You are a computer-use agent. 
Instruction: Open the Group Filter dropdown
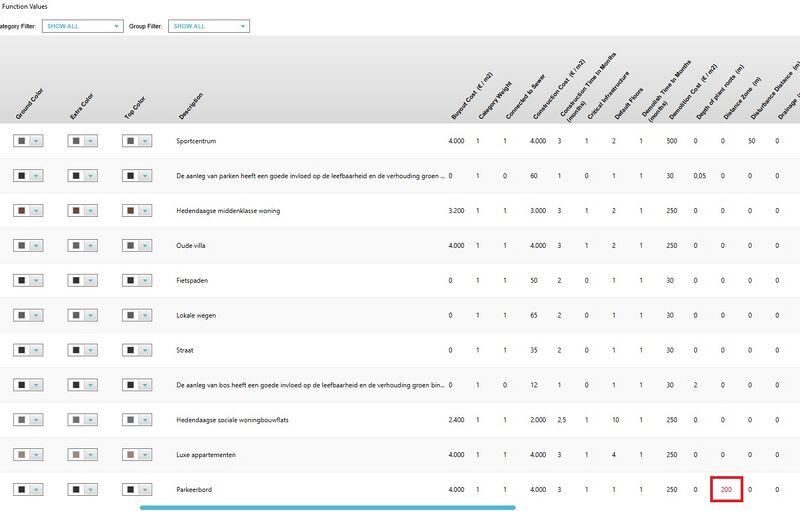coord(209,26)
